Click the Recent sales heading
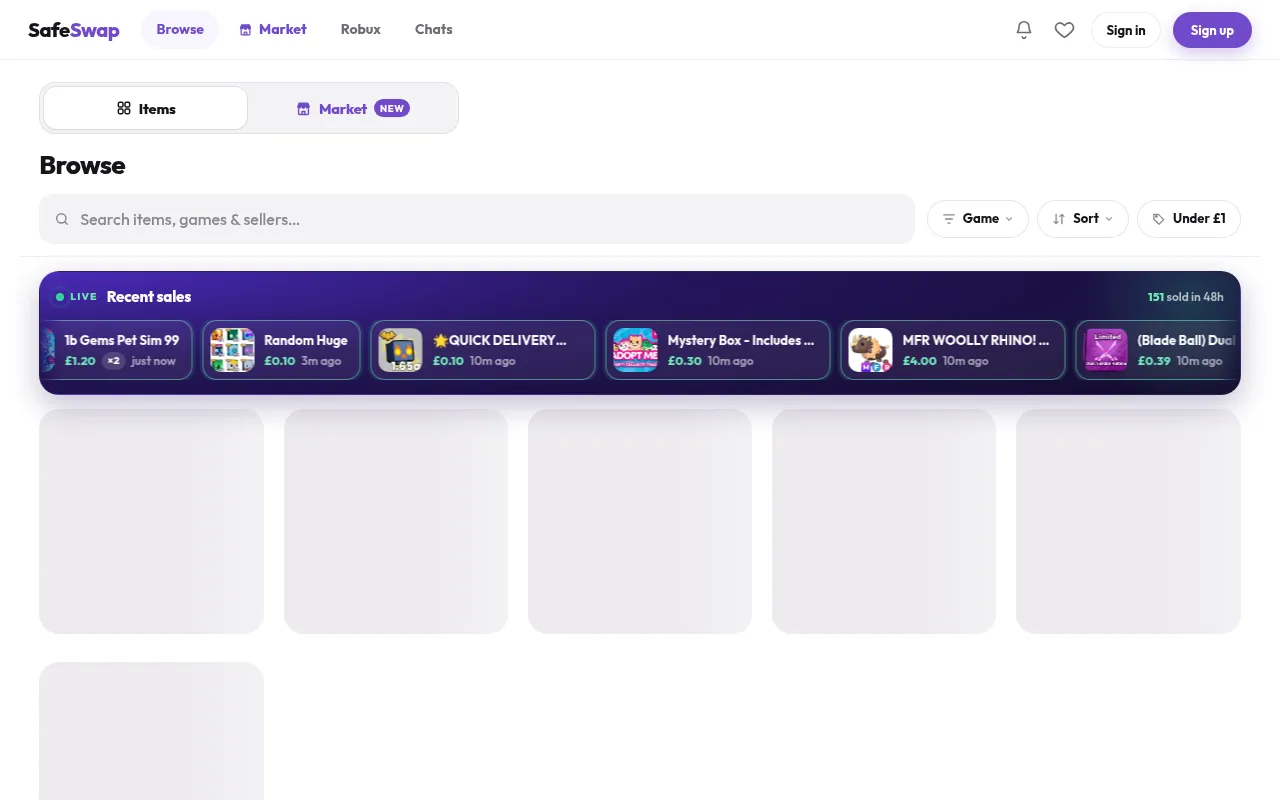 click(x=149, y=297)
